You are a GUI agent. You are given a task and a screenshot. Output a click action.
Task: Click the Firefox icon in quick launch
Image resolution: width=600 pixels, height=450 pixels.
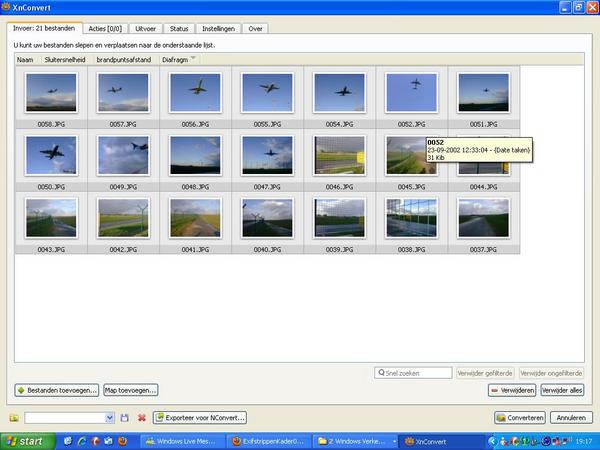coord(123,440)
